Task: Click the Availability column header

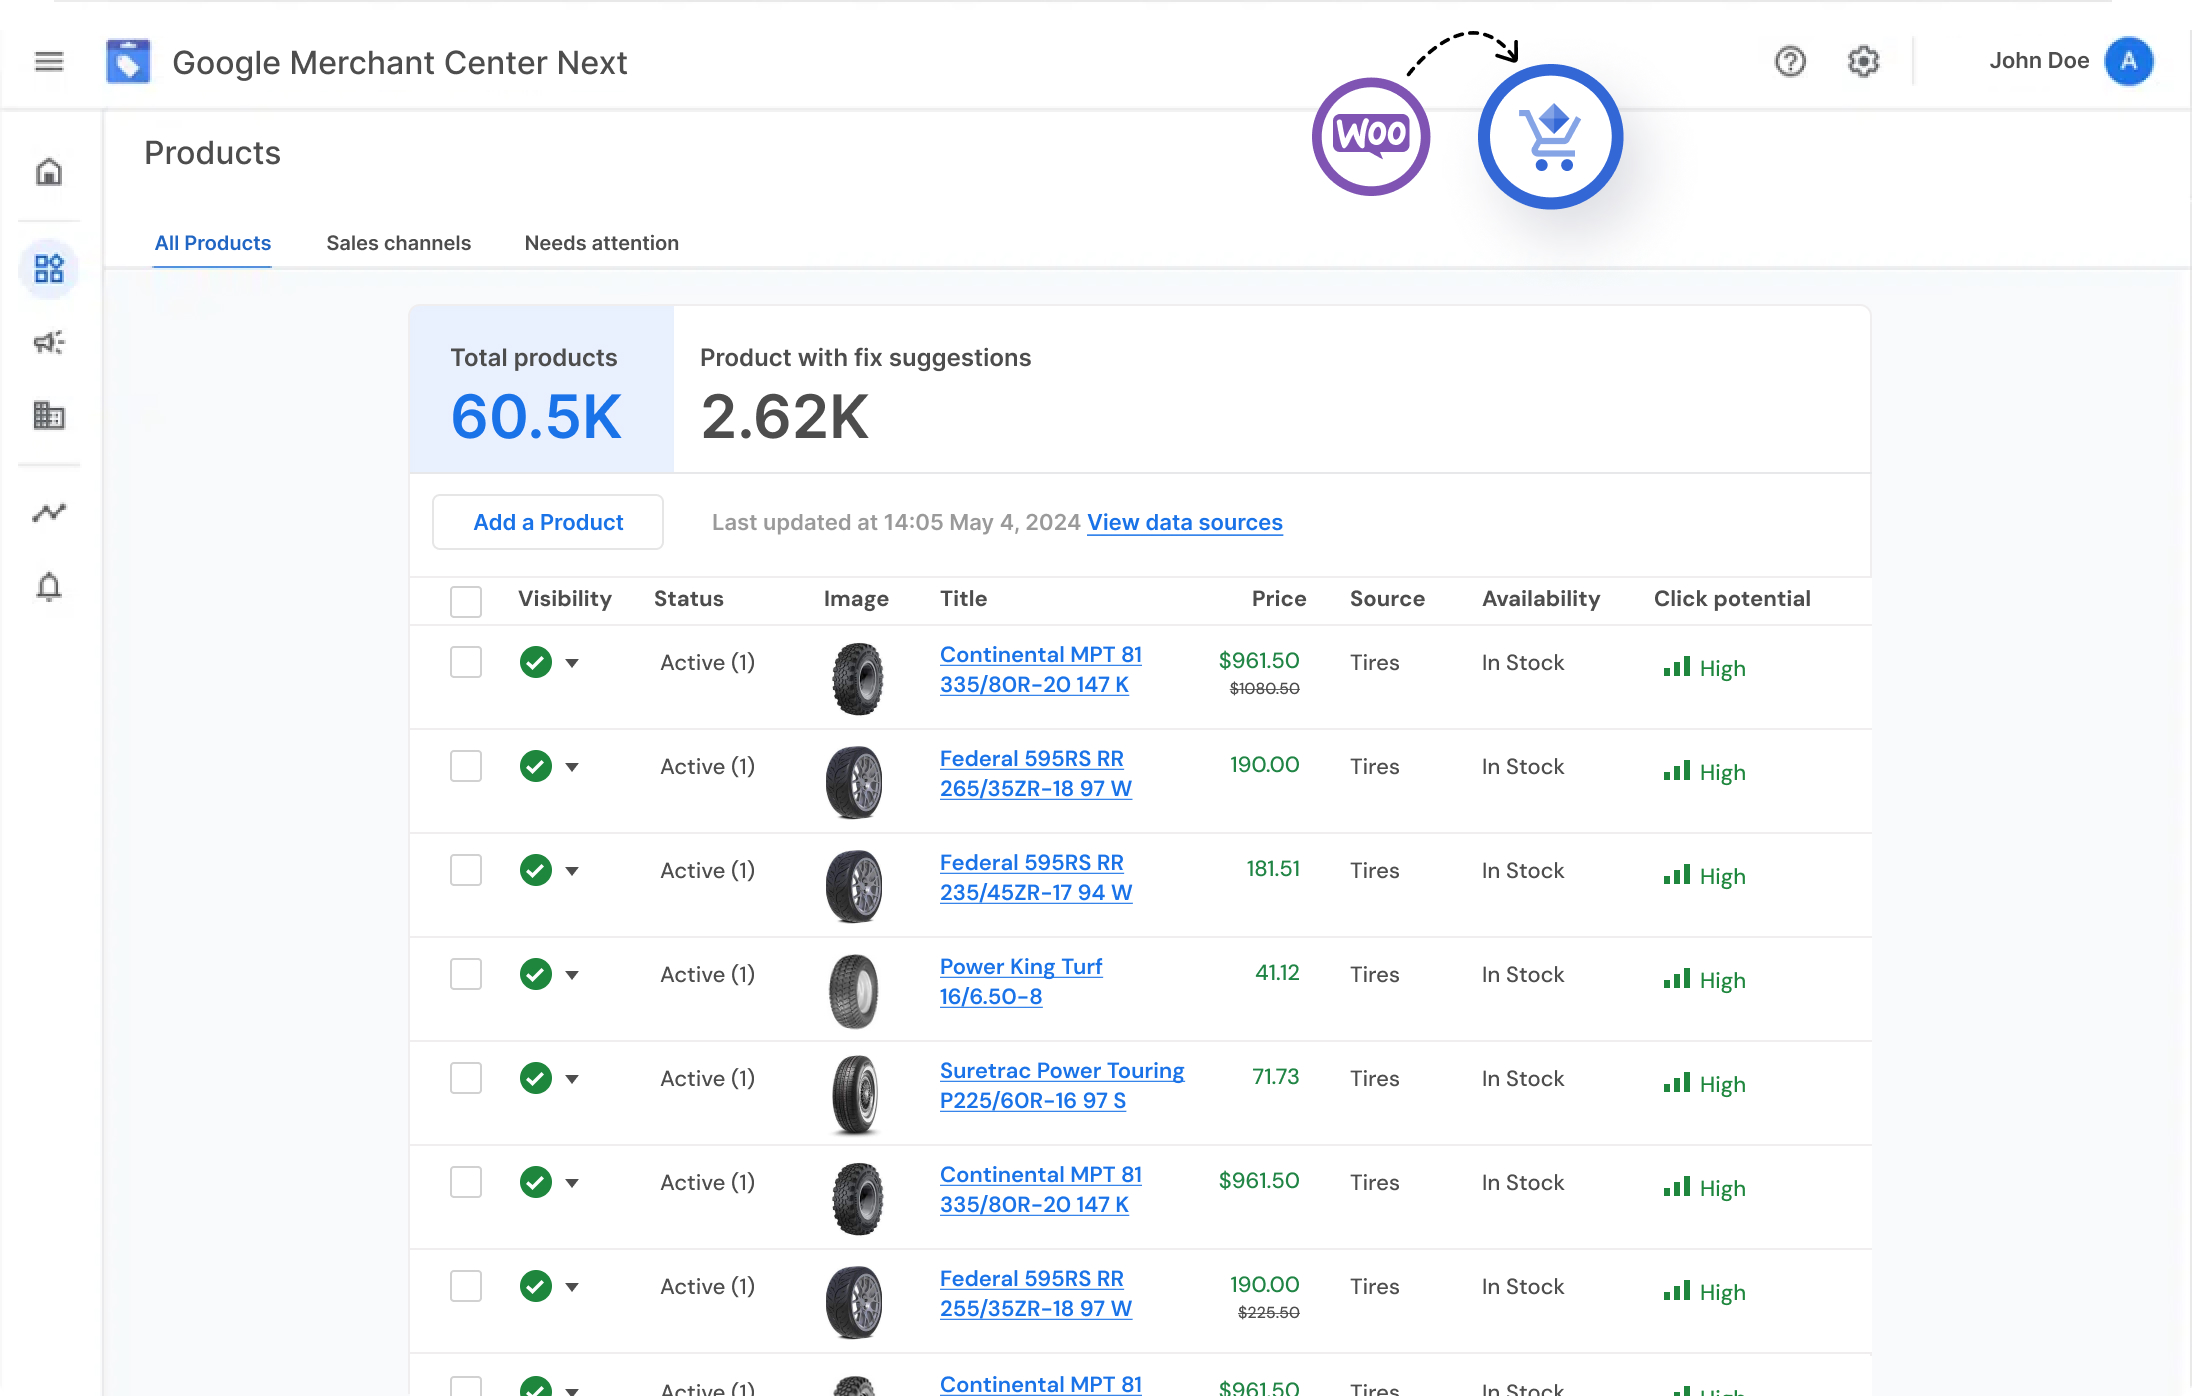Action: pyautogui.click(x=1541, y=598)
